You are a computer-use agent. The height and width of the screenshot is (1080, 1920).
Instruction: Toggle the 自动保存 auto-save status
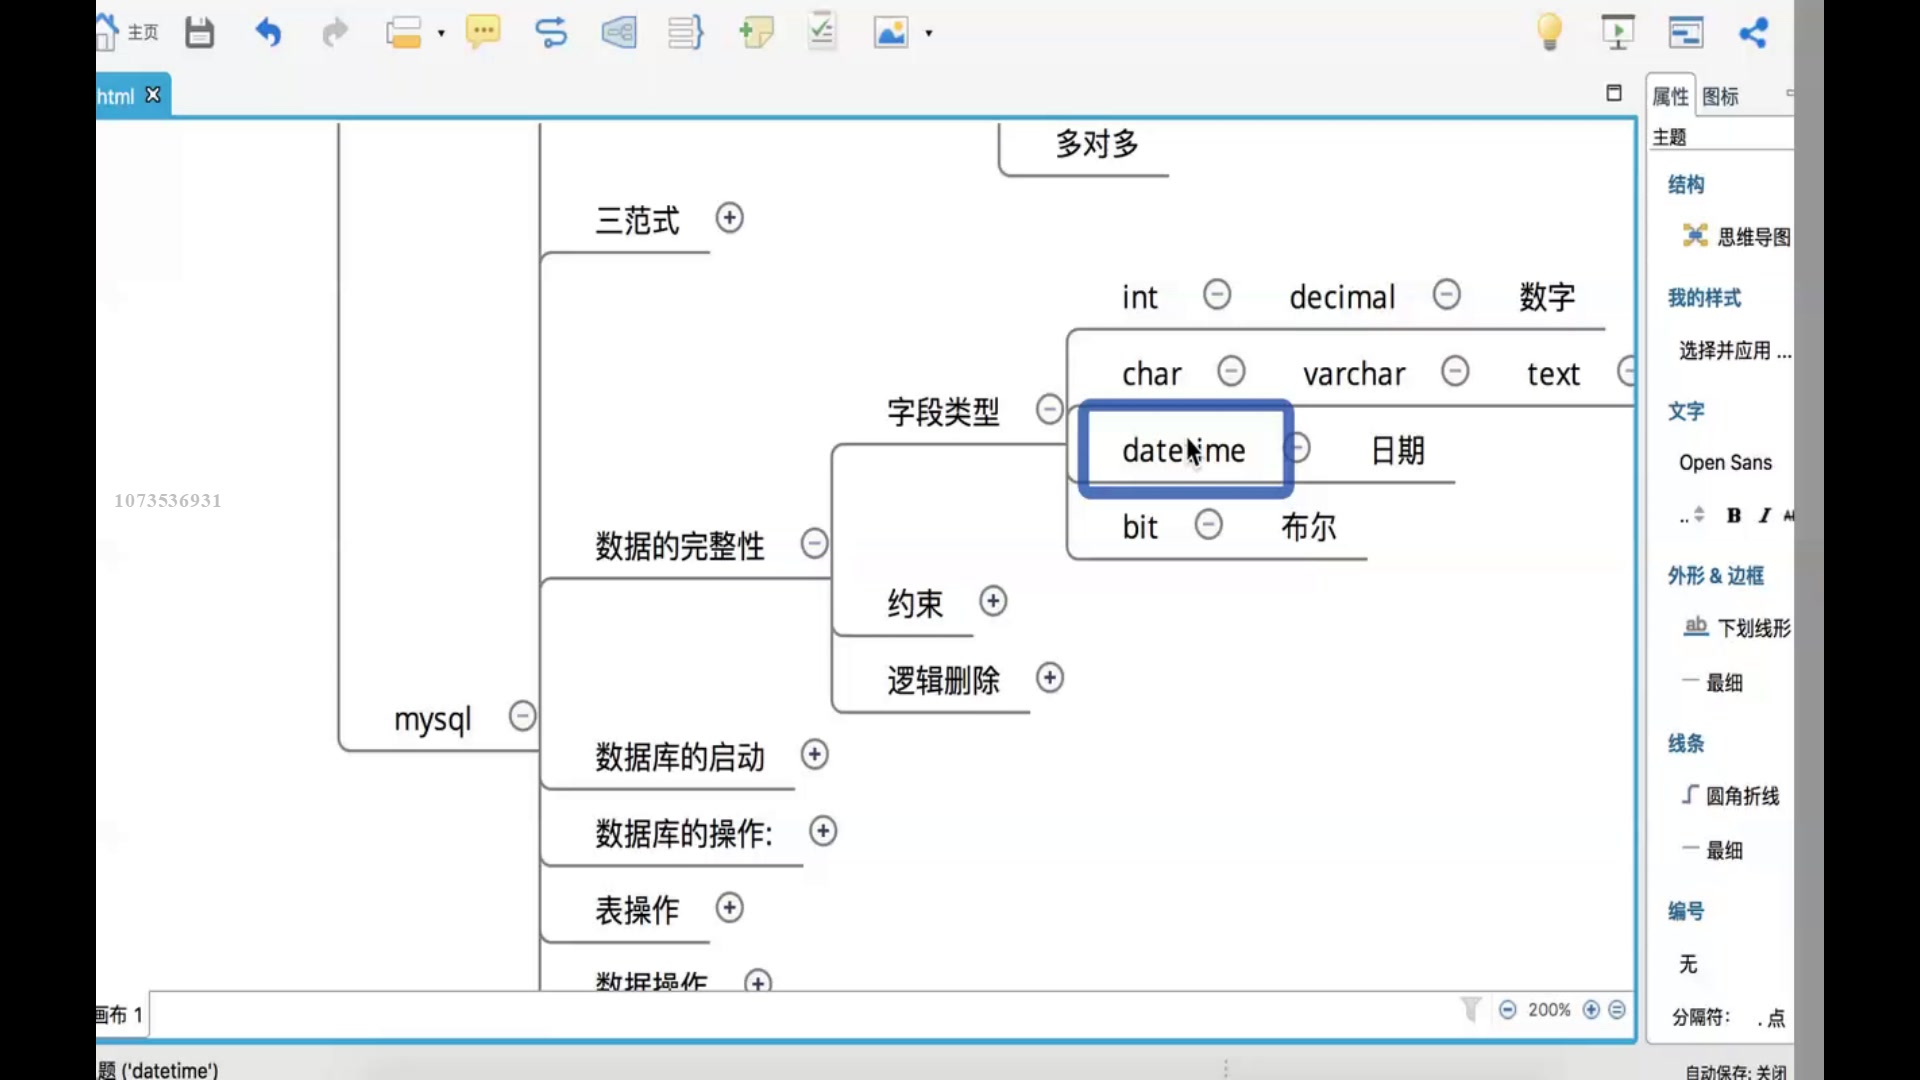(x=1736, y=1072)
